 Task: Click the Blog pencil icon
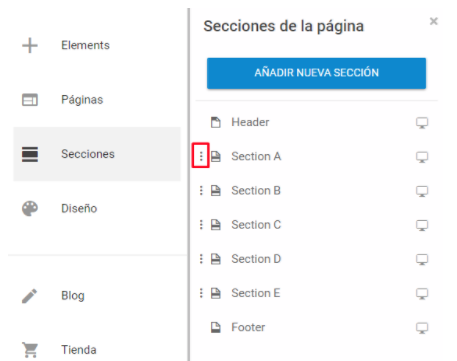(x=29, y=296)
